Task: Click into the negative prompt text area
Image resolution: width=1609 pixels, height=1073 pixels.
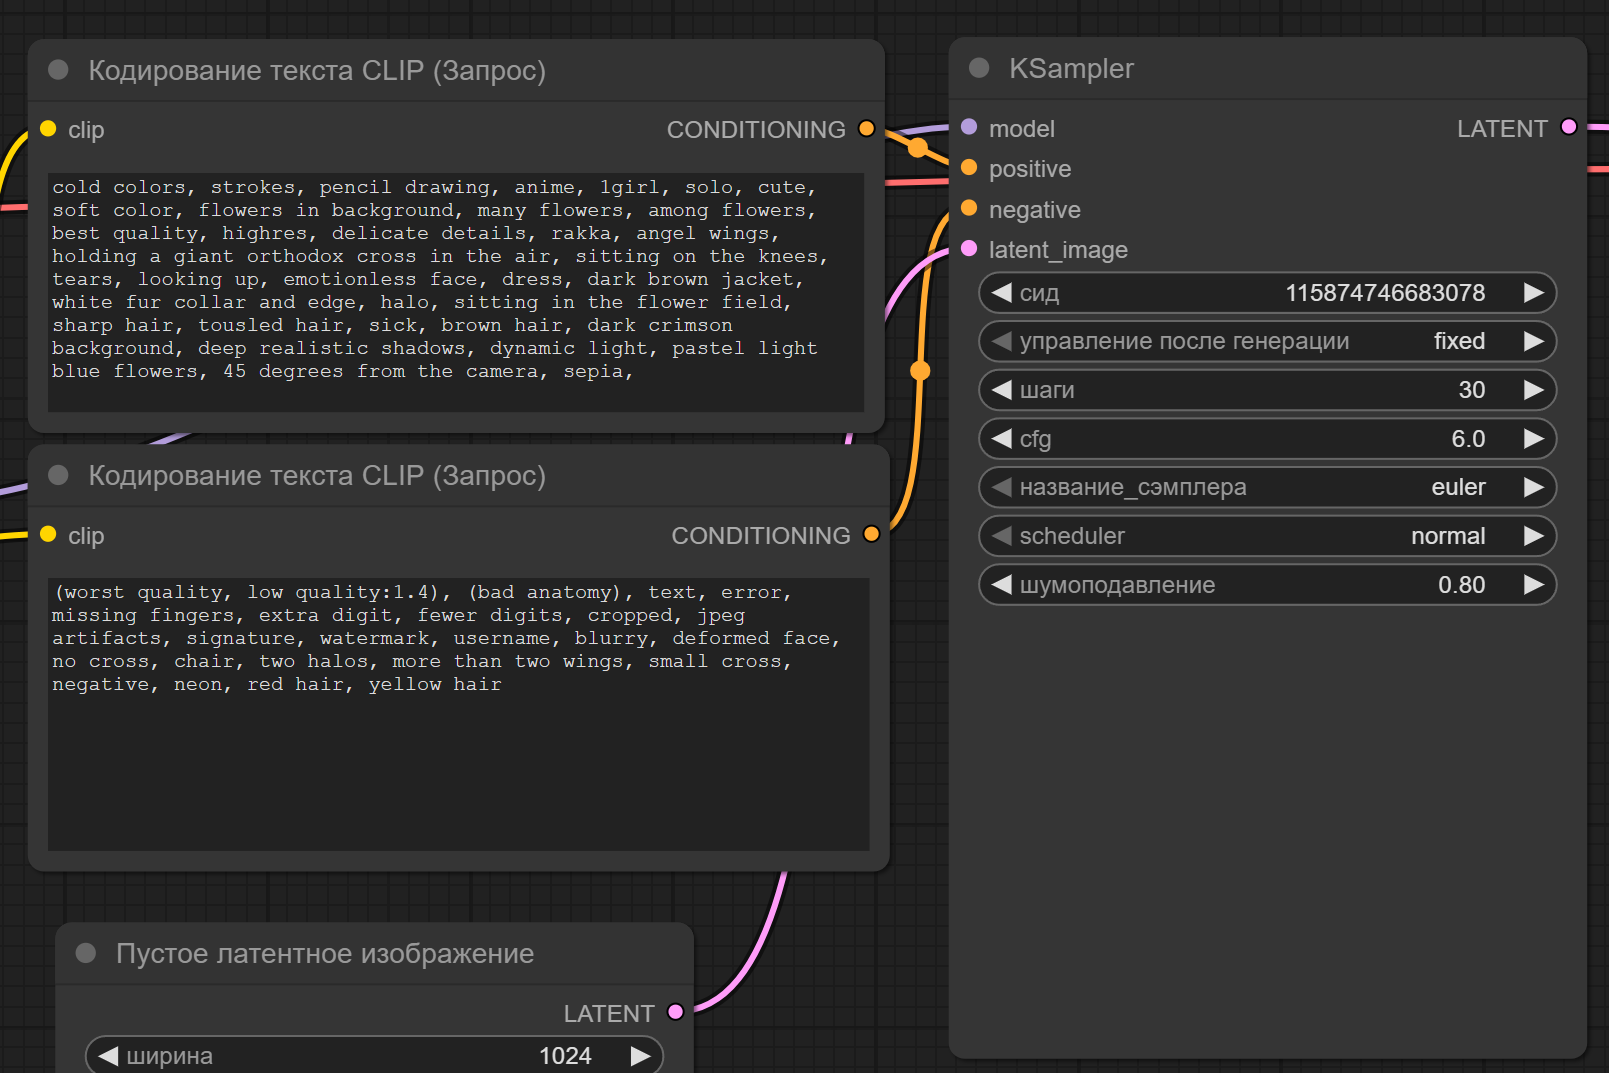Action: (x=458, y=714)
